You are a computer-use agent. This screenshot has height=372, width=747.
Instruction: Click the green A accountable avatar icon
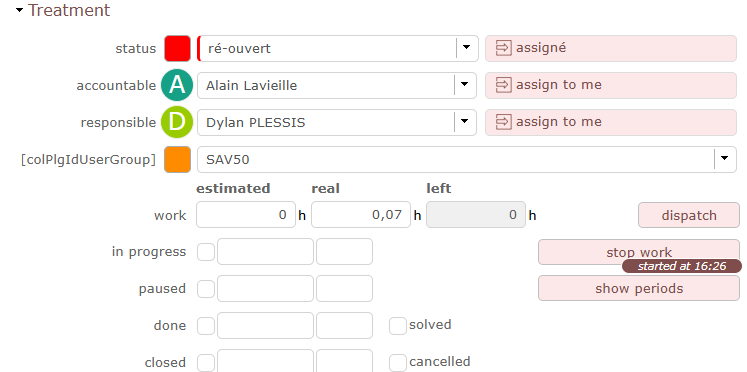pos(177,85)
